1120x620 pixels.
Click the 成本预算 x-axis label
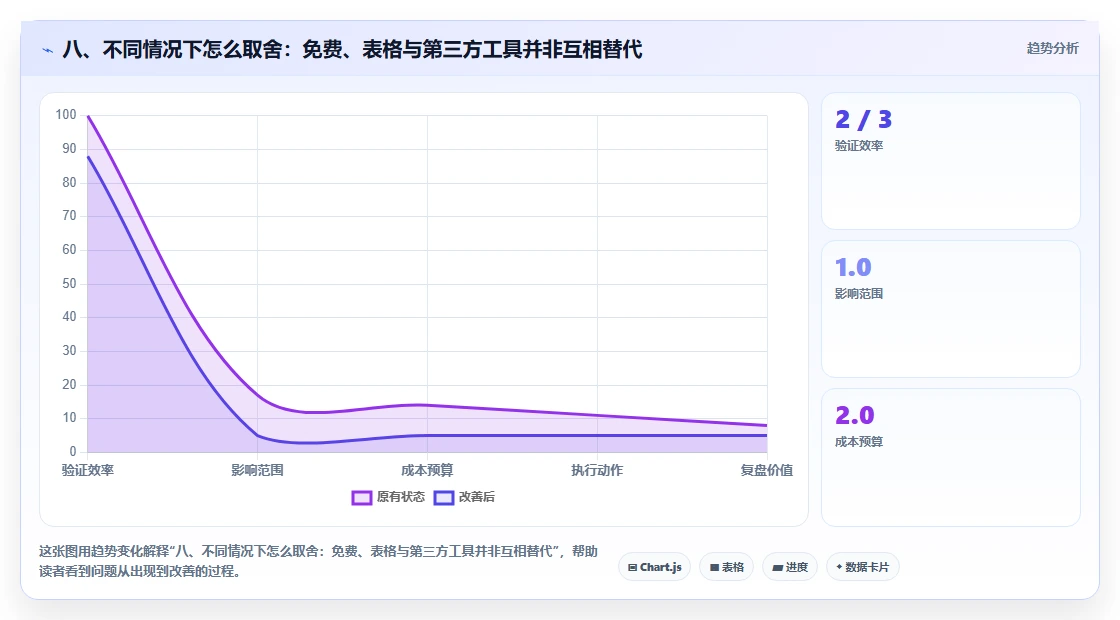pyautogui.click(x=427, y=470)
